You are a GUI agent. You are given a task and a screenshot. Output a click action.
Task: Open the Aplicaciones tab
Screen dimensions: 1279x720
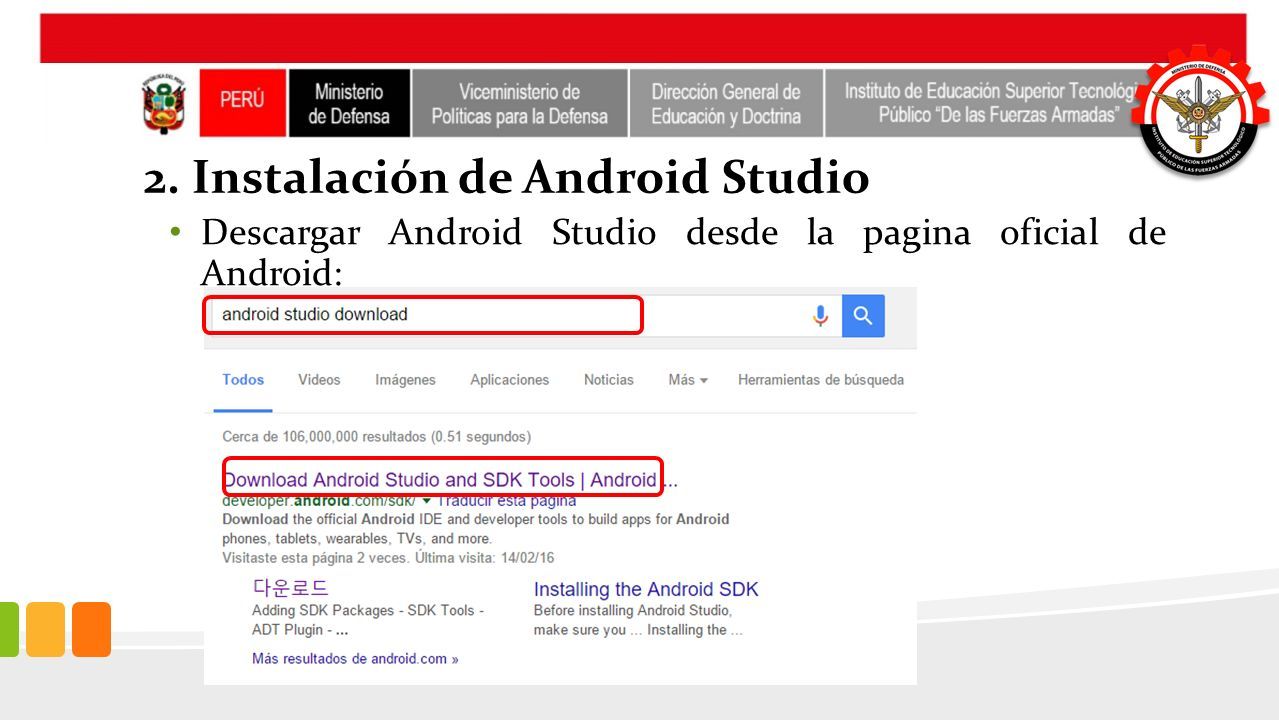[x=510, y=380]
